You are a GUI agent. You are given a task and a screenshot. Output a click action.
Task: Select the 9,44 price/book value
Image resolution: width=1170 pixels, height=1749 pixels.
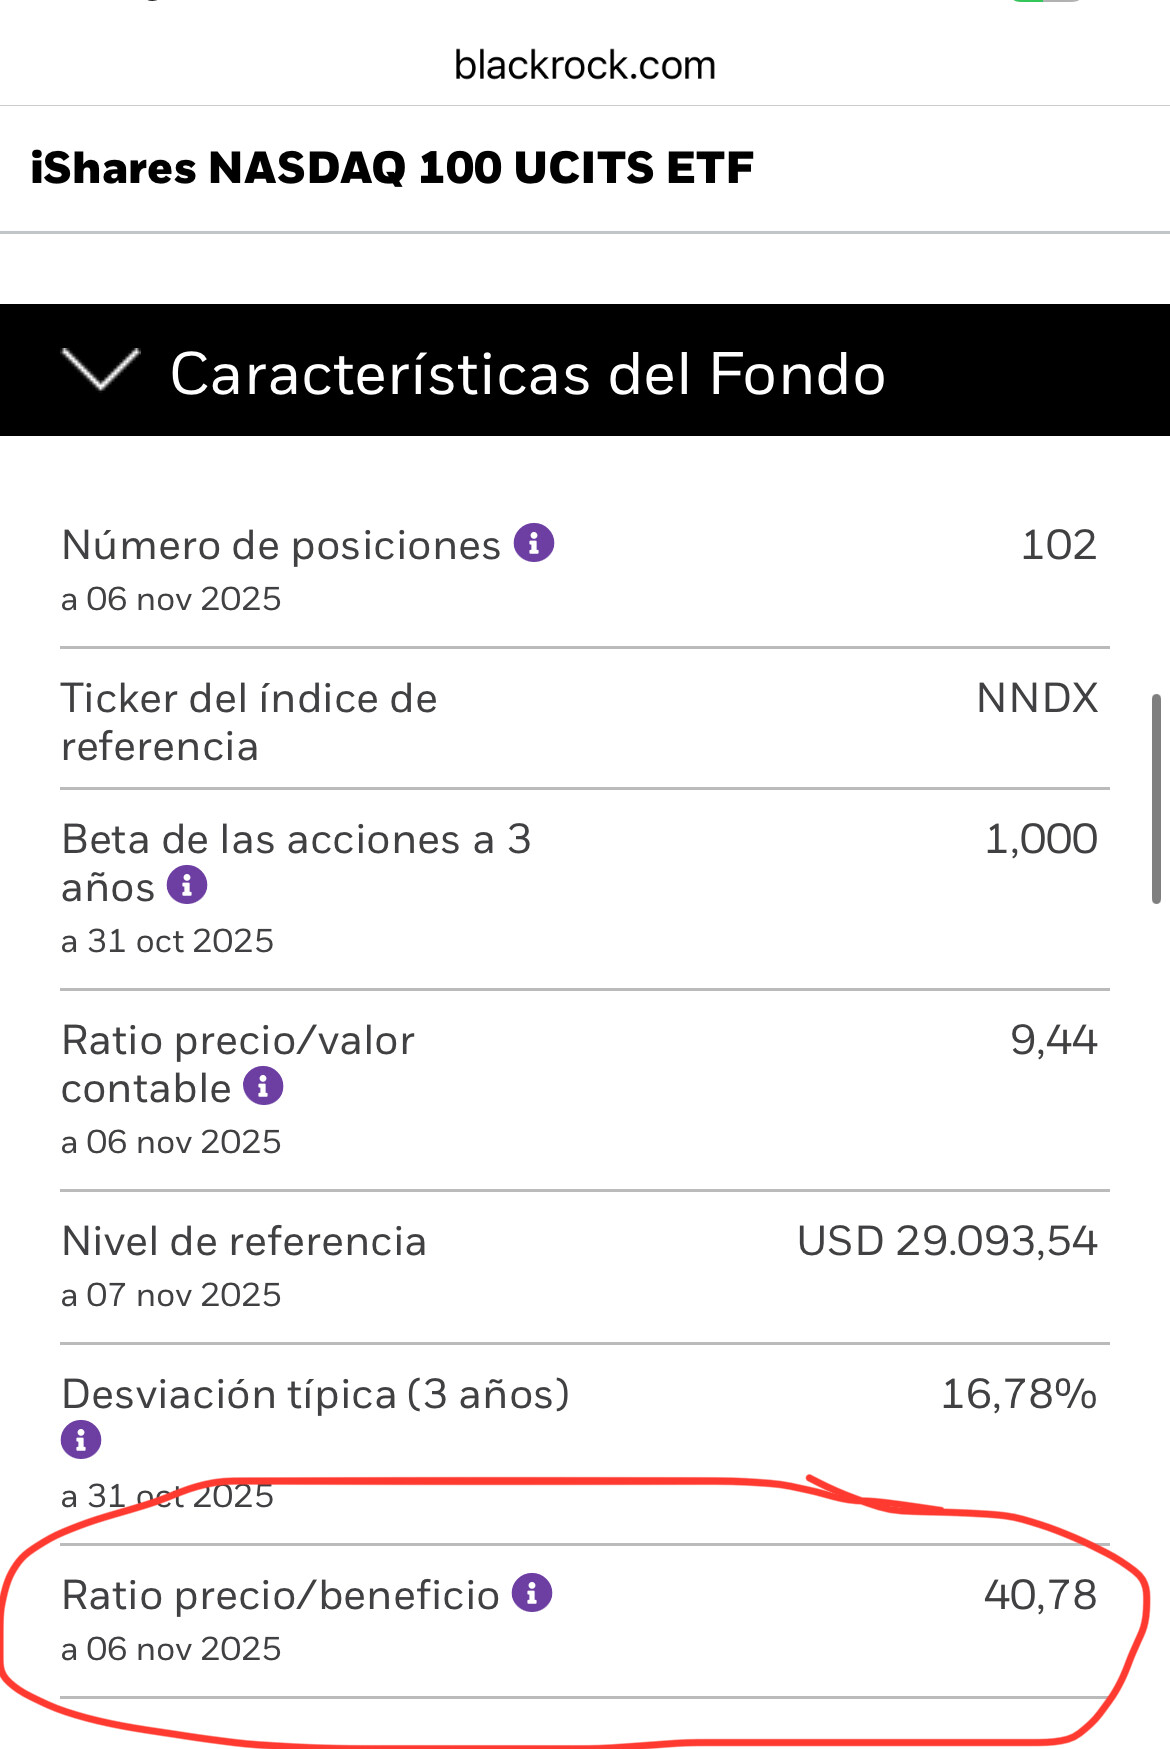pos(1054,1040)
